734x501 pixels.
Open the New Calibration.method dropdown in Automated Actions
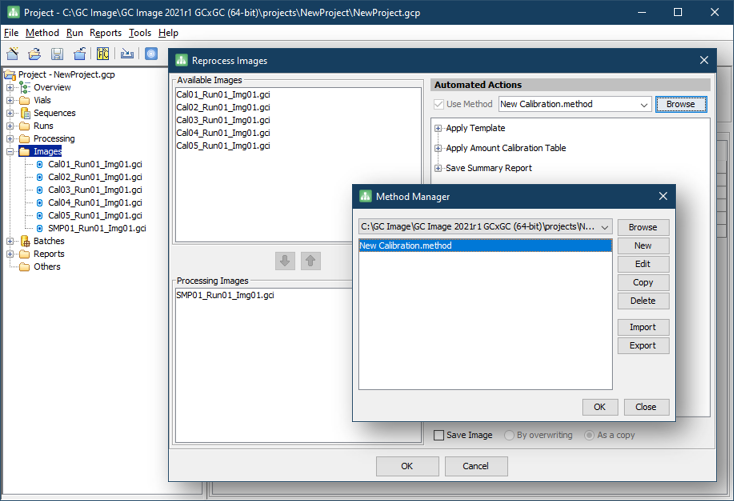(x=643, y=104)
